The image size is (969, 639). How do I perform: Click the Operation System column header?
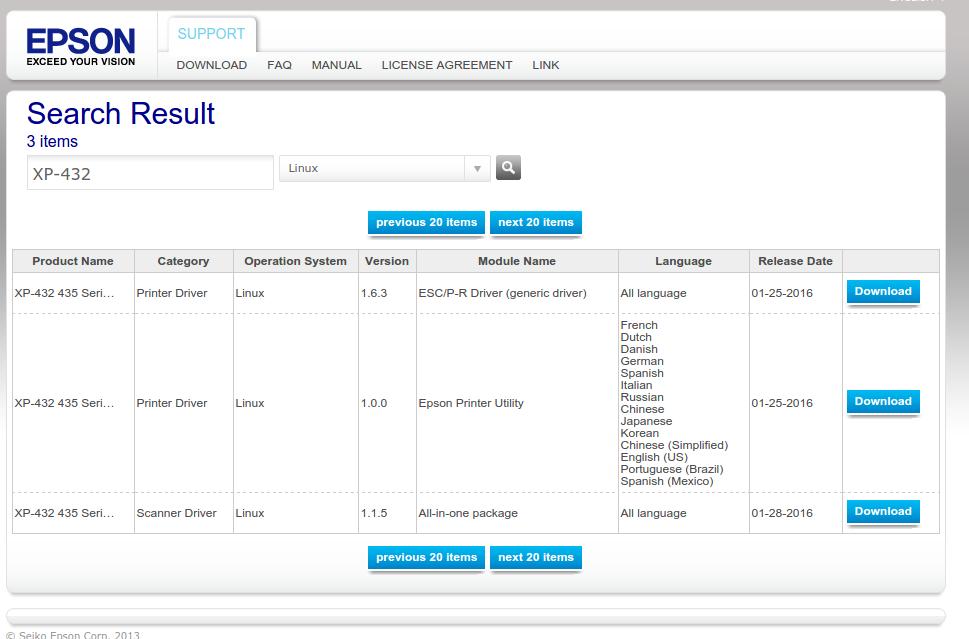295,261
